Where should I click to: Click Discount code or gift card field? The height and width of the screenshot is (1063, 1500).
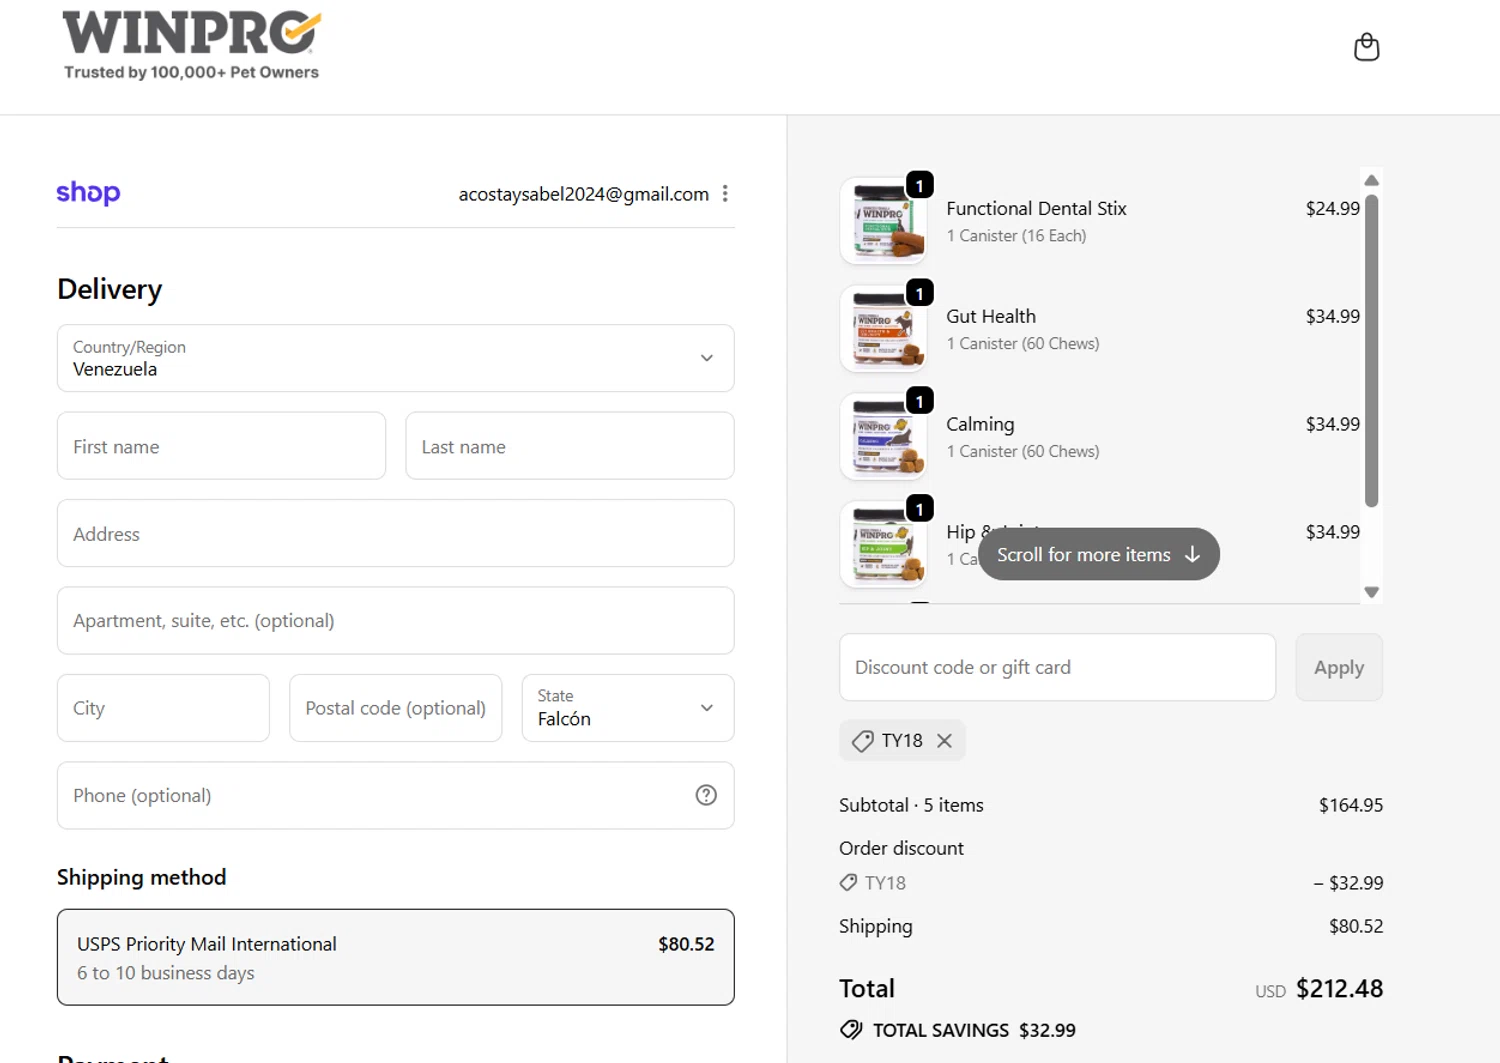point(1057,667)
